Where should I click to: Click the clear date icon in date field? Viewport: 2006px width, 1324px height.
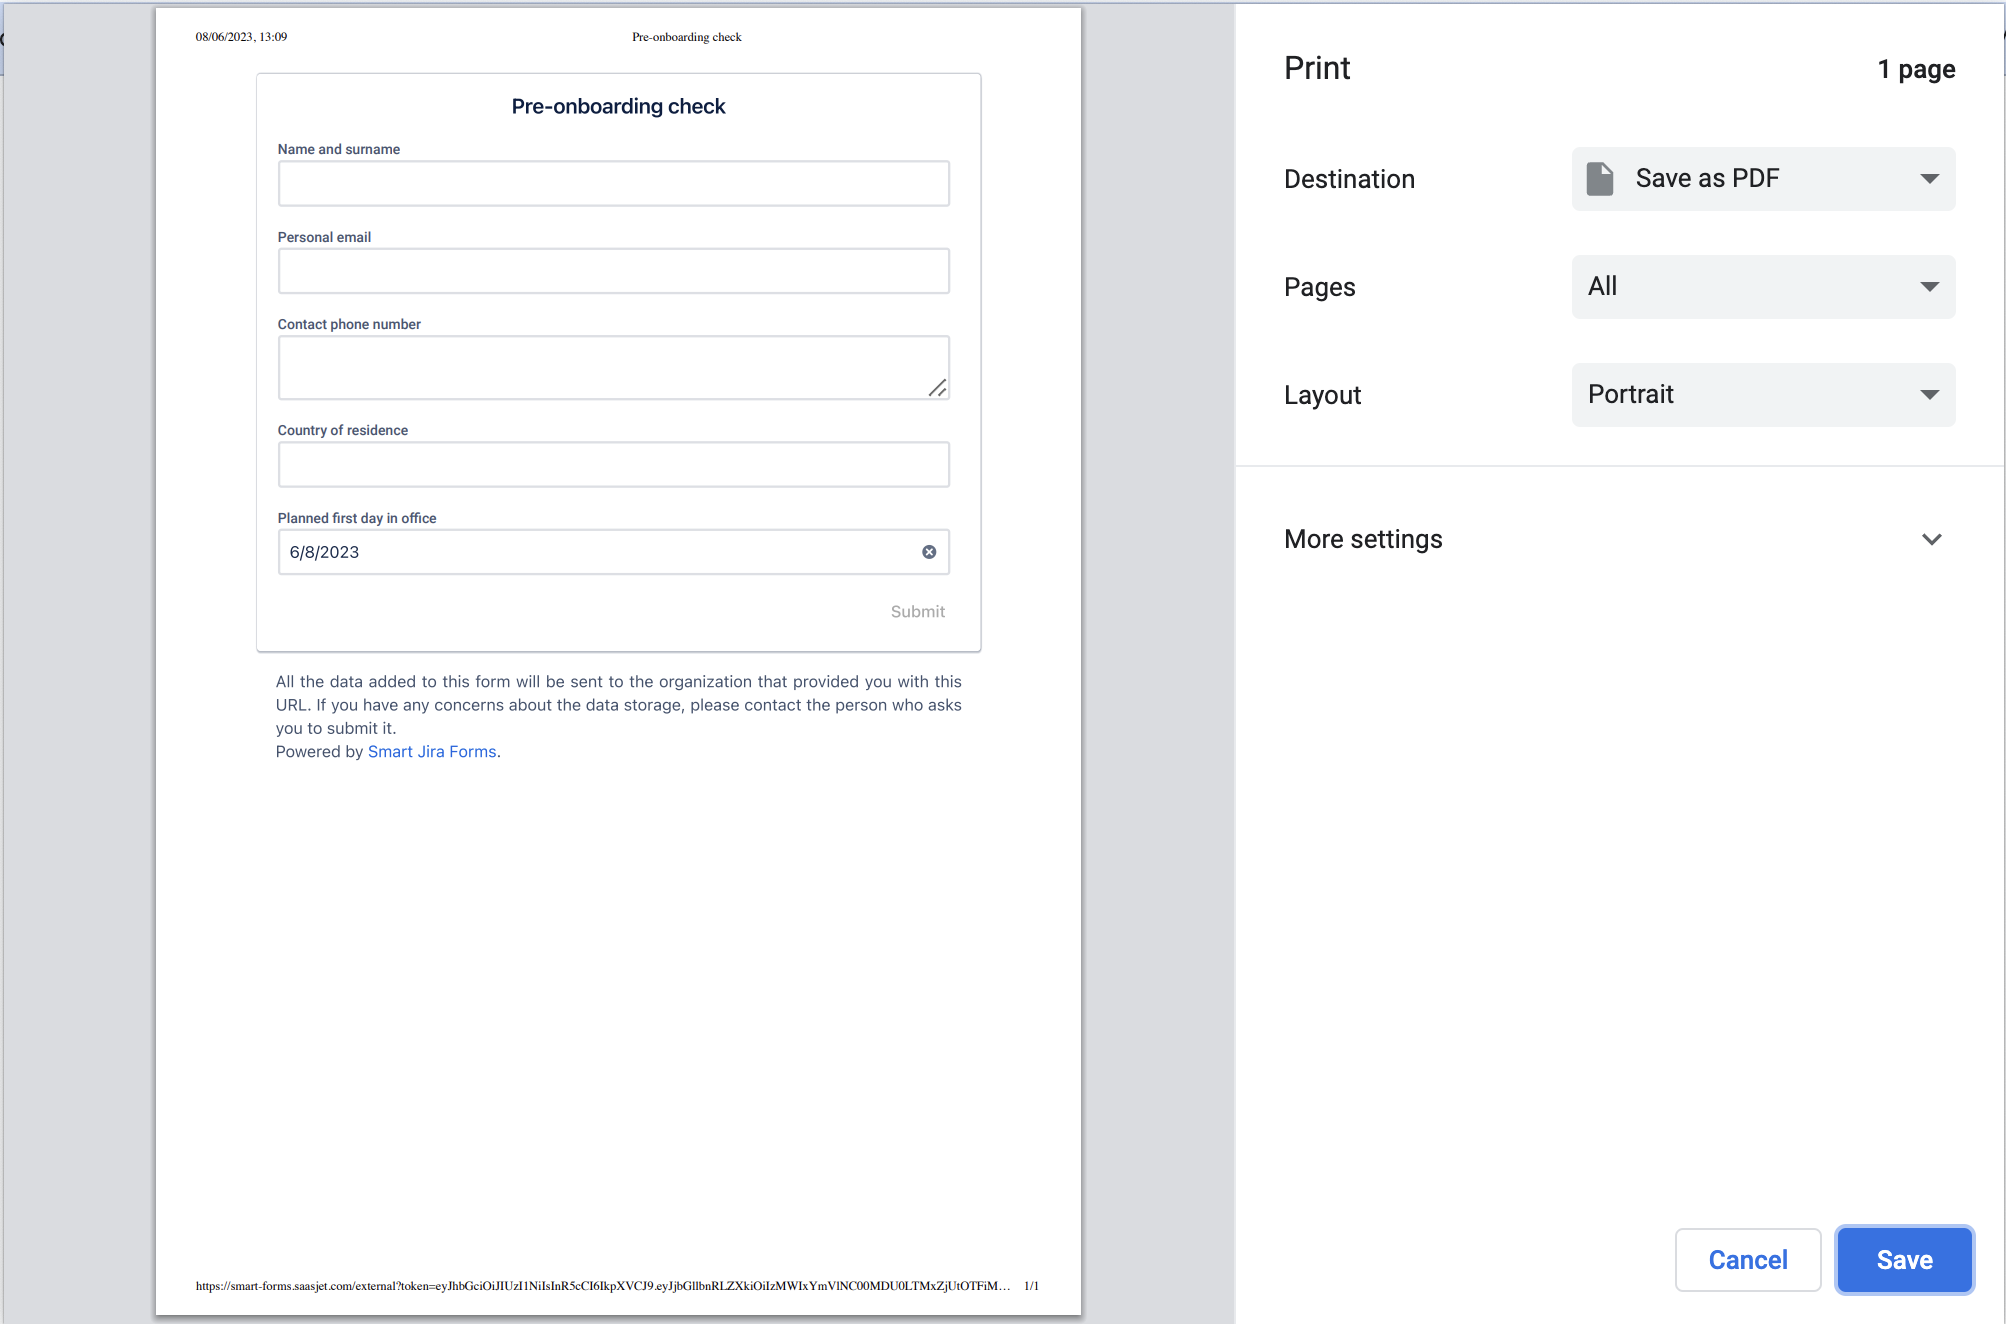(929, 552)
